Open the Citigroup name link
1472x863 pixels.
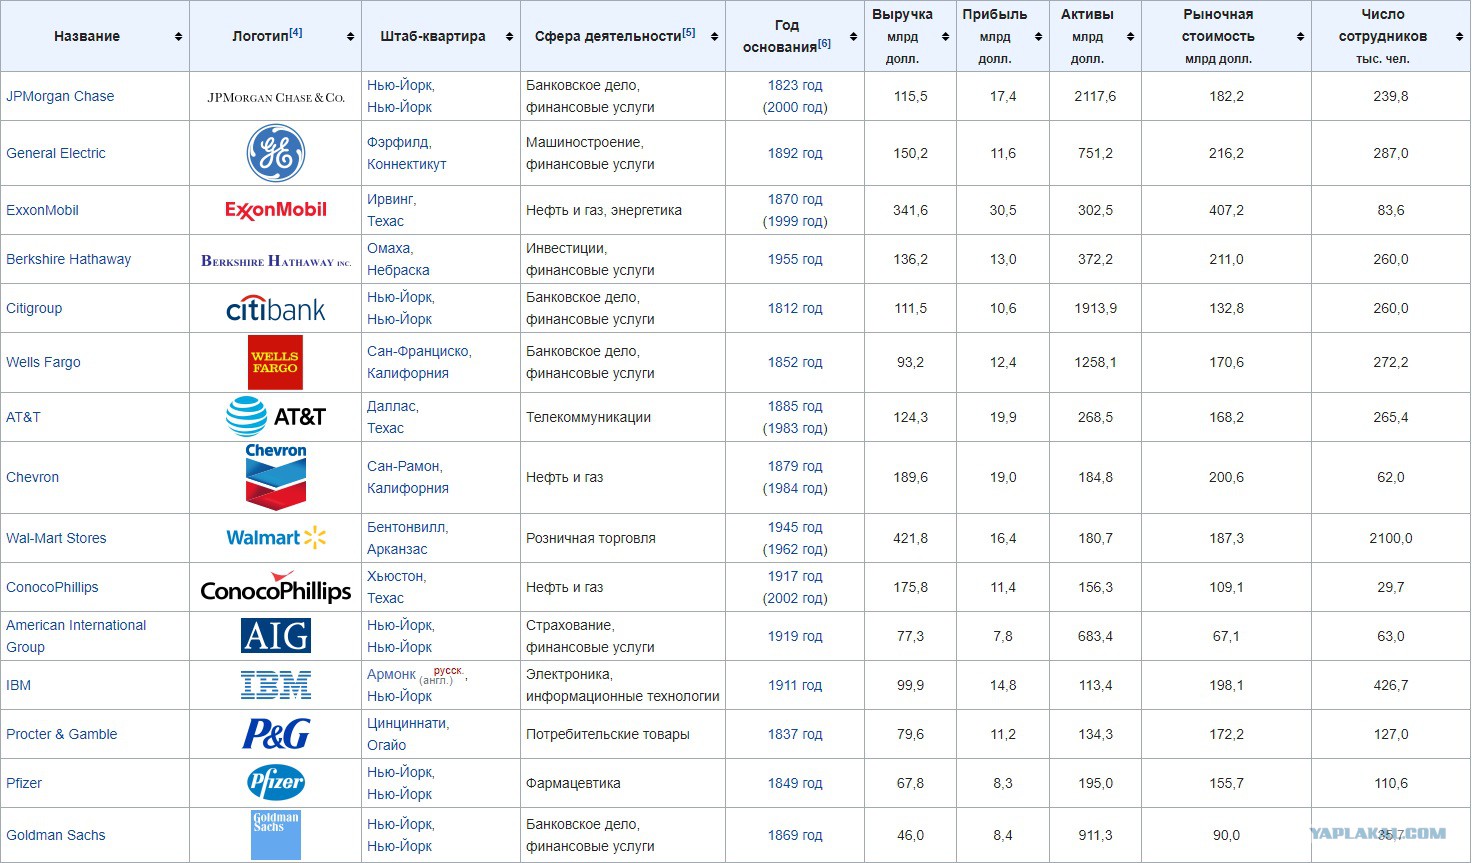click(x=34, y=308)
